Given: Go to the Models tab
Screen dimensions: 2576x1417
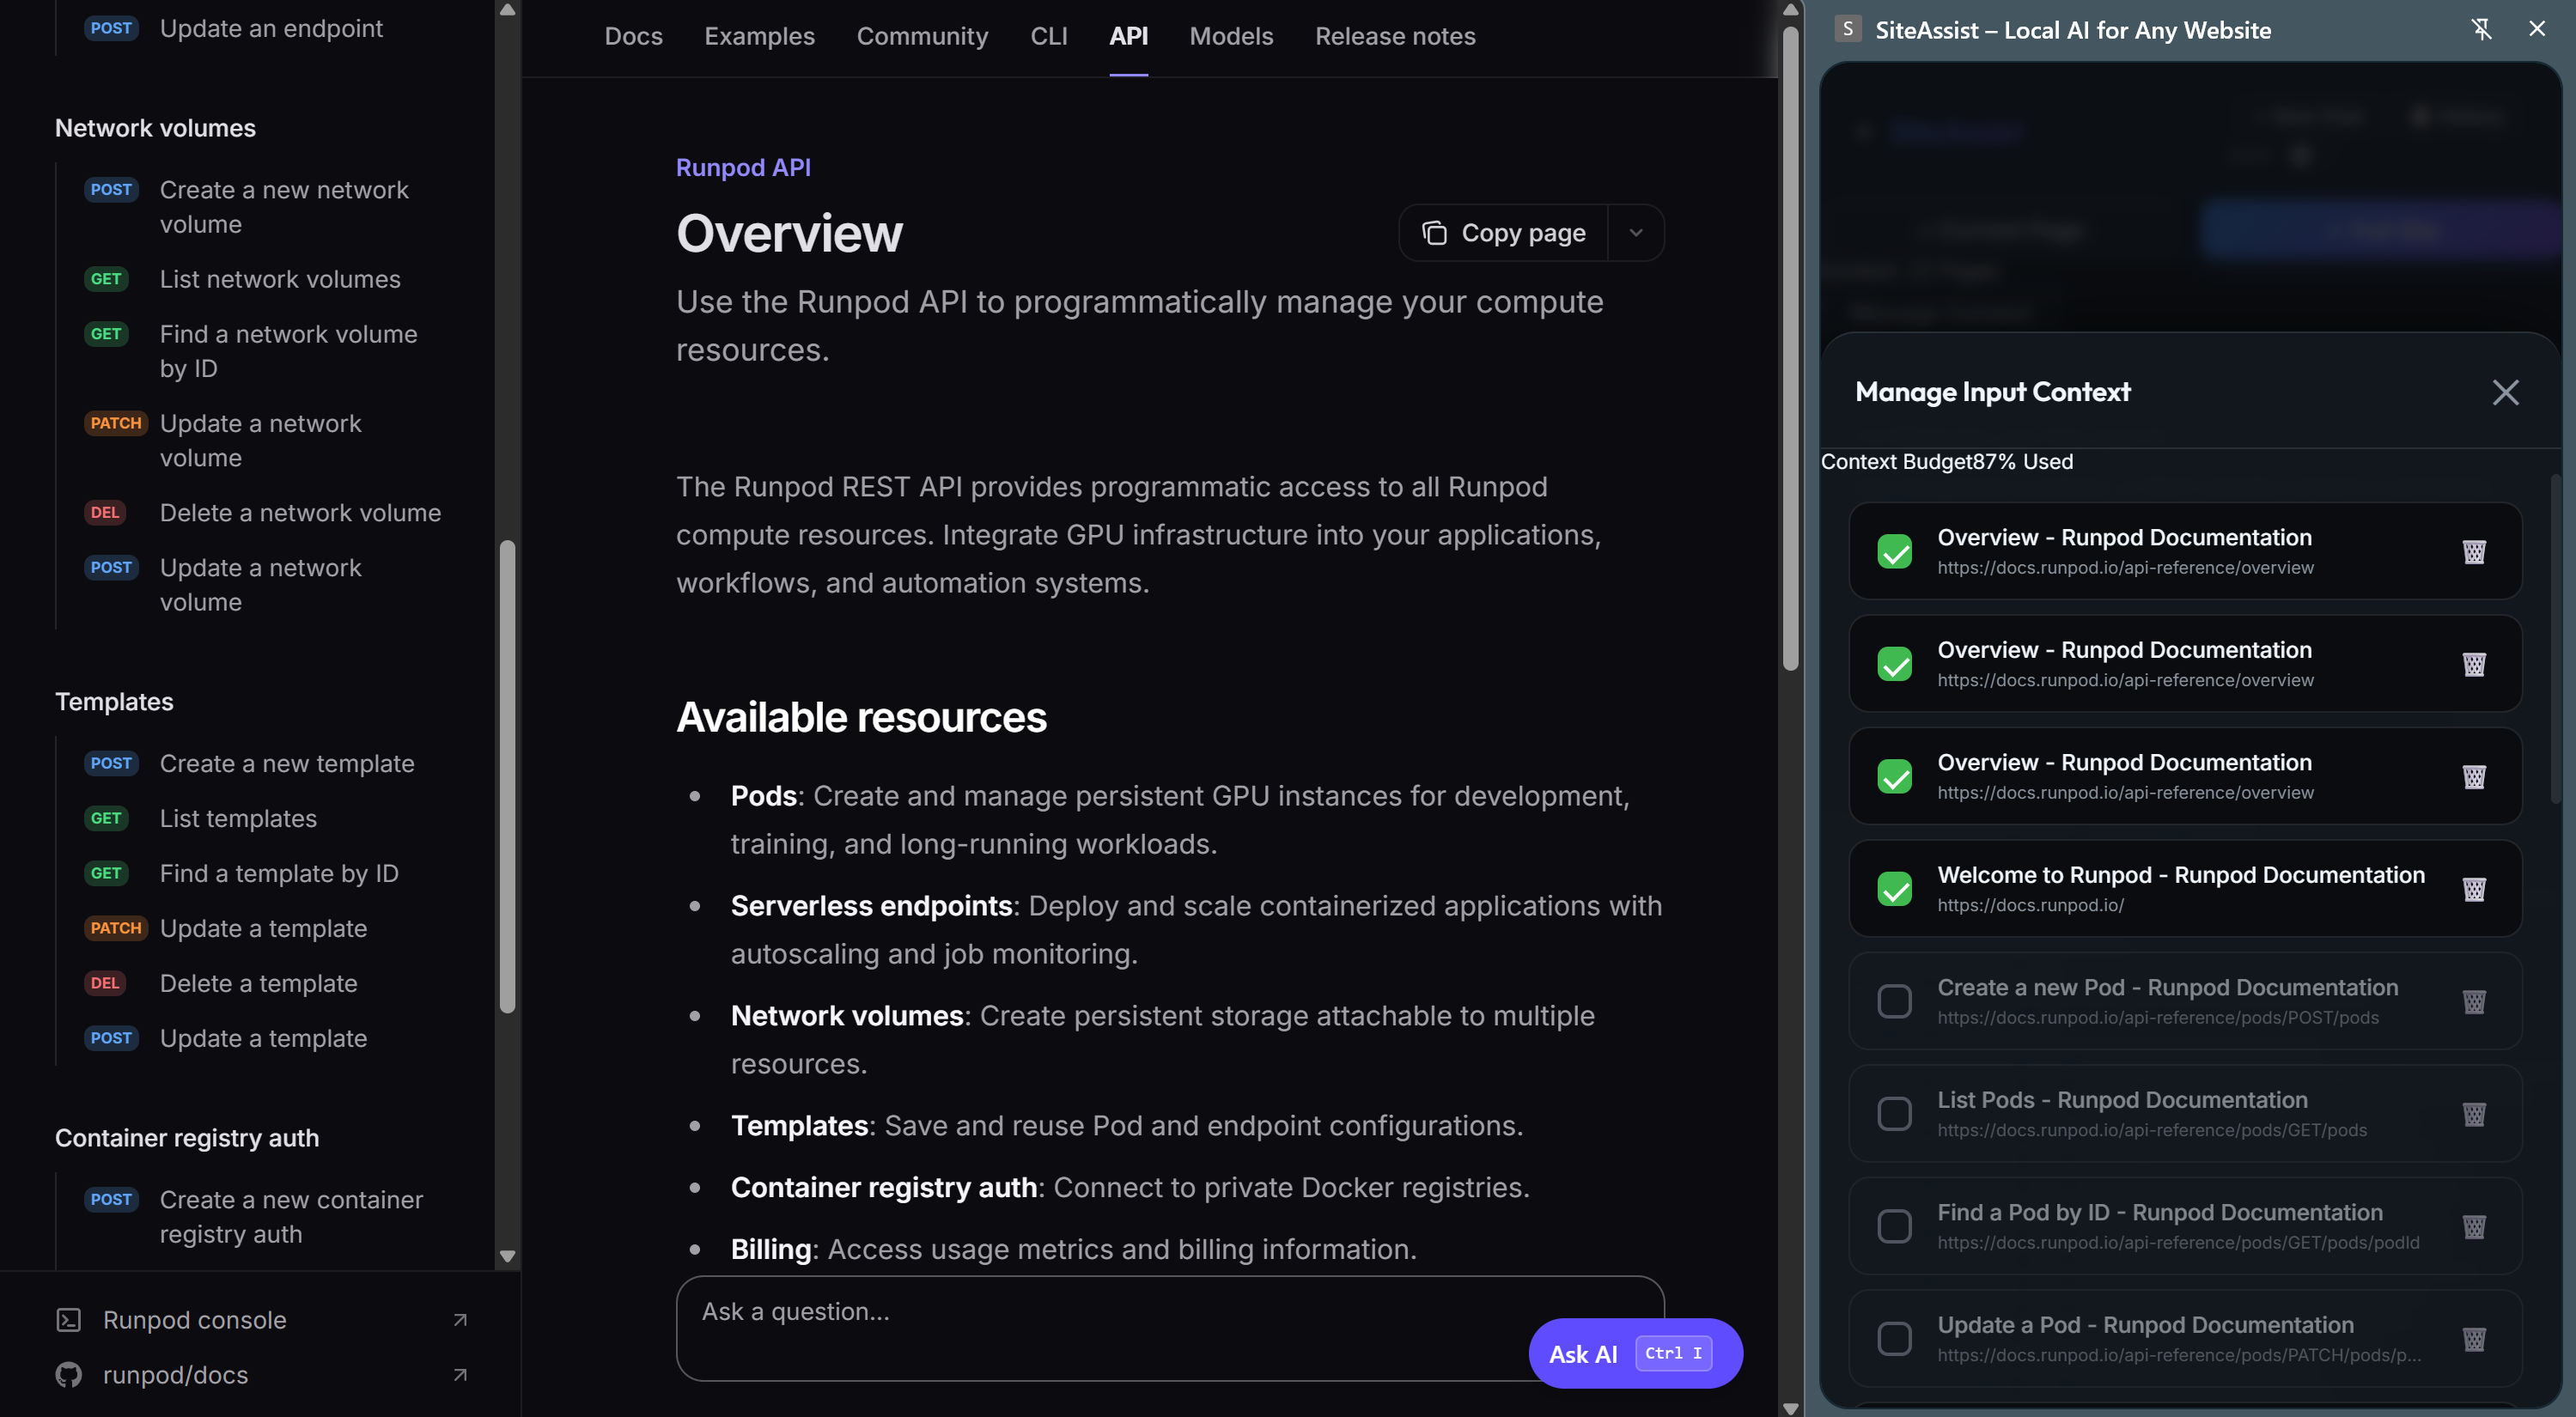Looking at the screenshot, I should pyautogui.click(x=1231, y=36).
